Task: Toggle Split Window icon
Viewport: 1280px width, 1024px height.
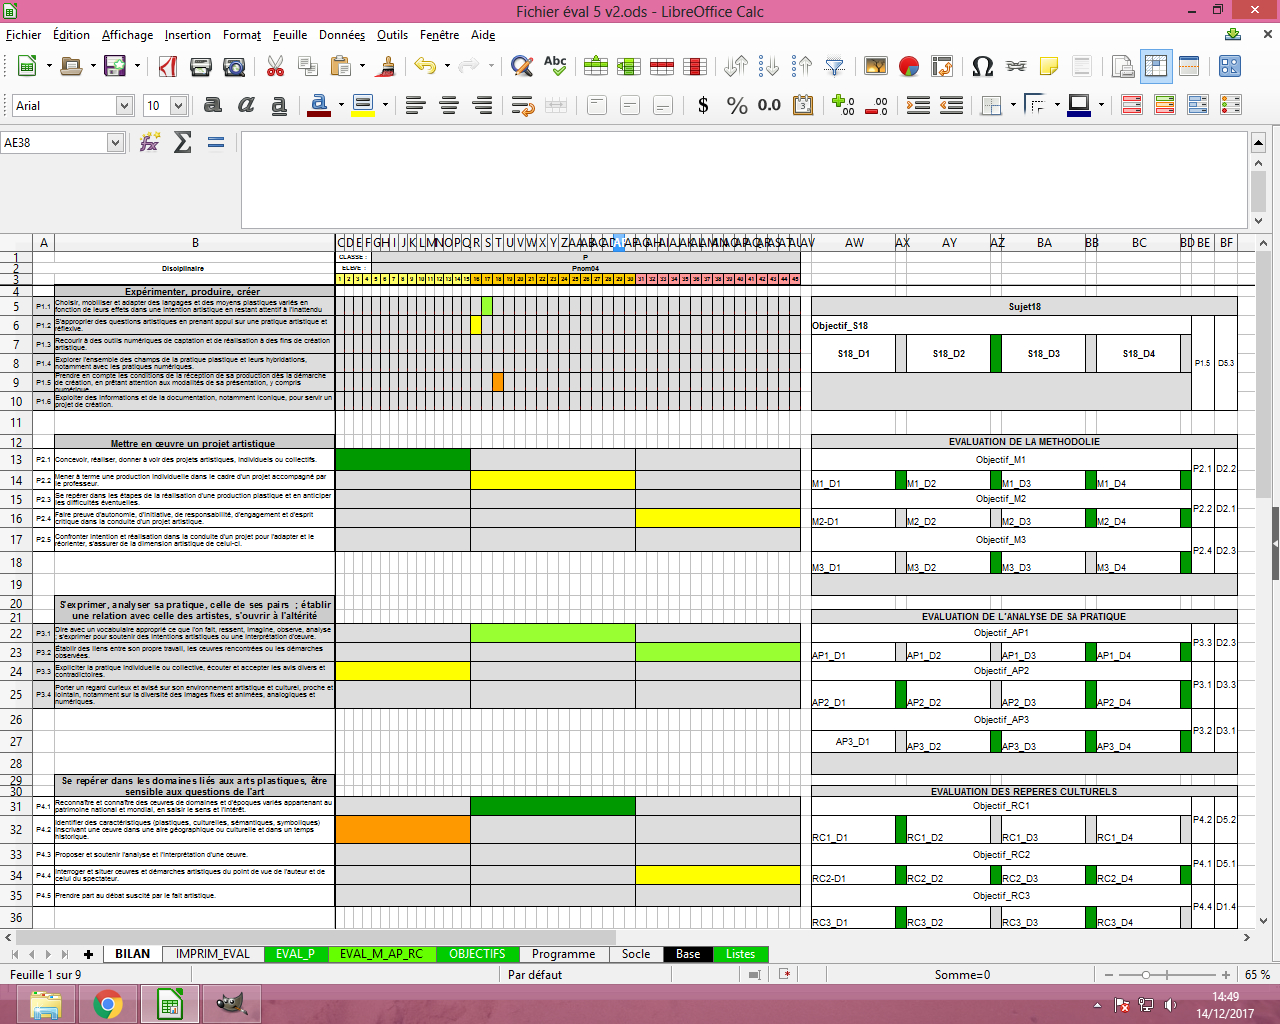Action: [1189, 67]
